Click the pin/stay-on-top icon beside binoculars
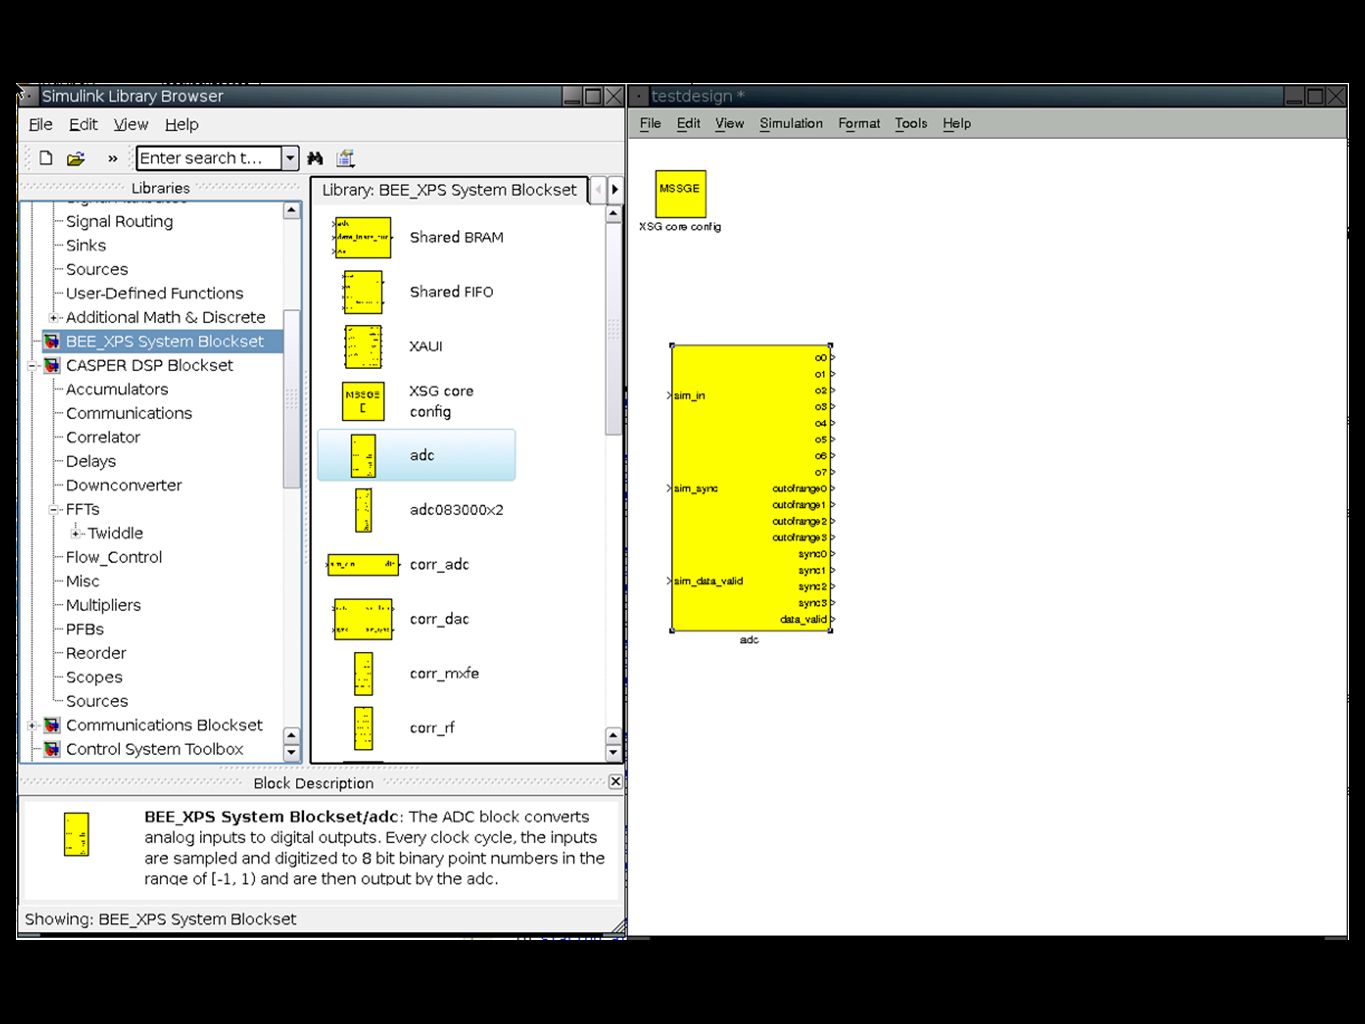 346,158
